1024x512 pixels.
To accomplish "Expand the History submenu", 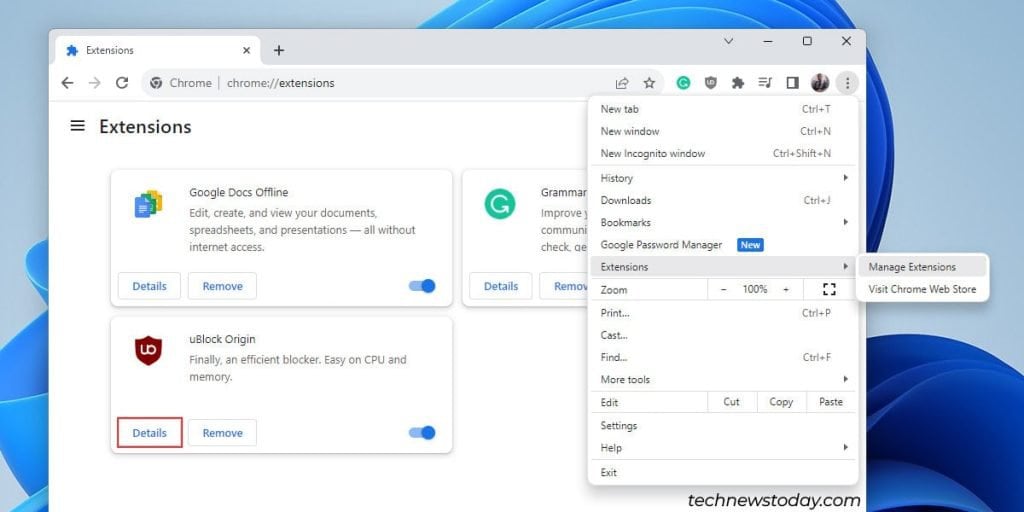I will [x=723, y=178].
